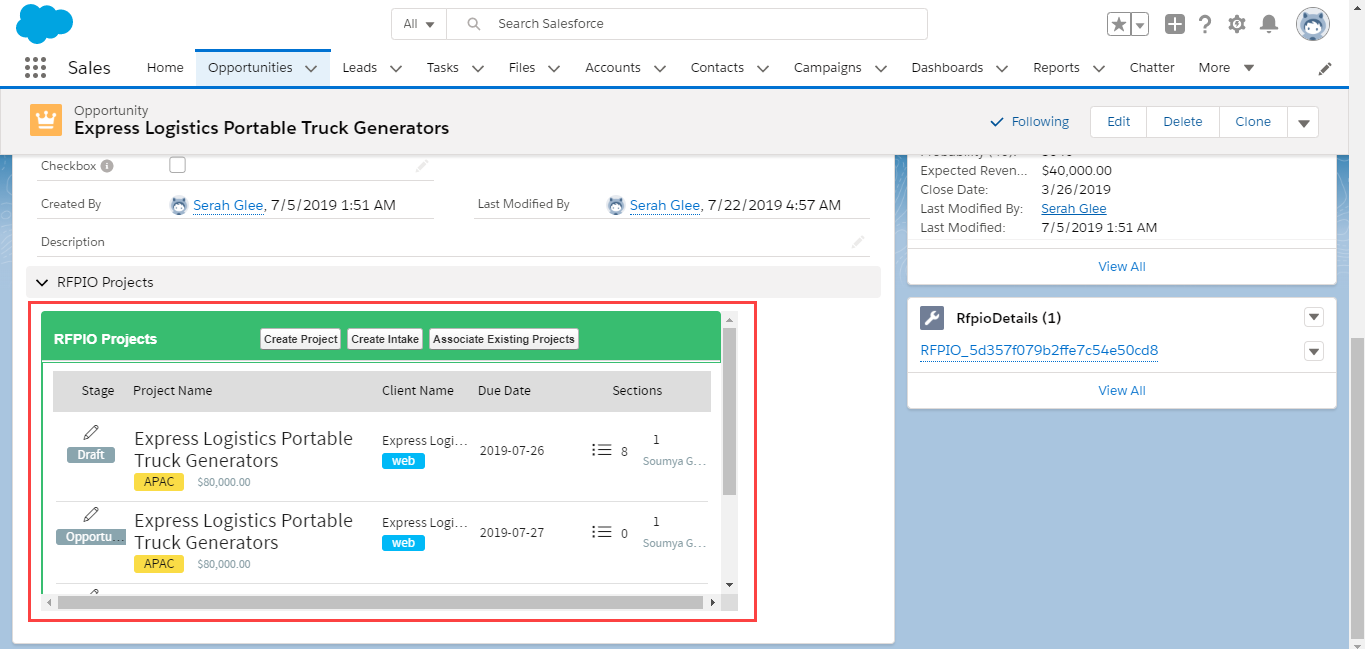
Task: Open Serah Glee link under Created By
Action: (x=228, y=205)
